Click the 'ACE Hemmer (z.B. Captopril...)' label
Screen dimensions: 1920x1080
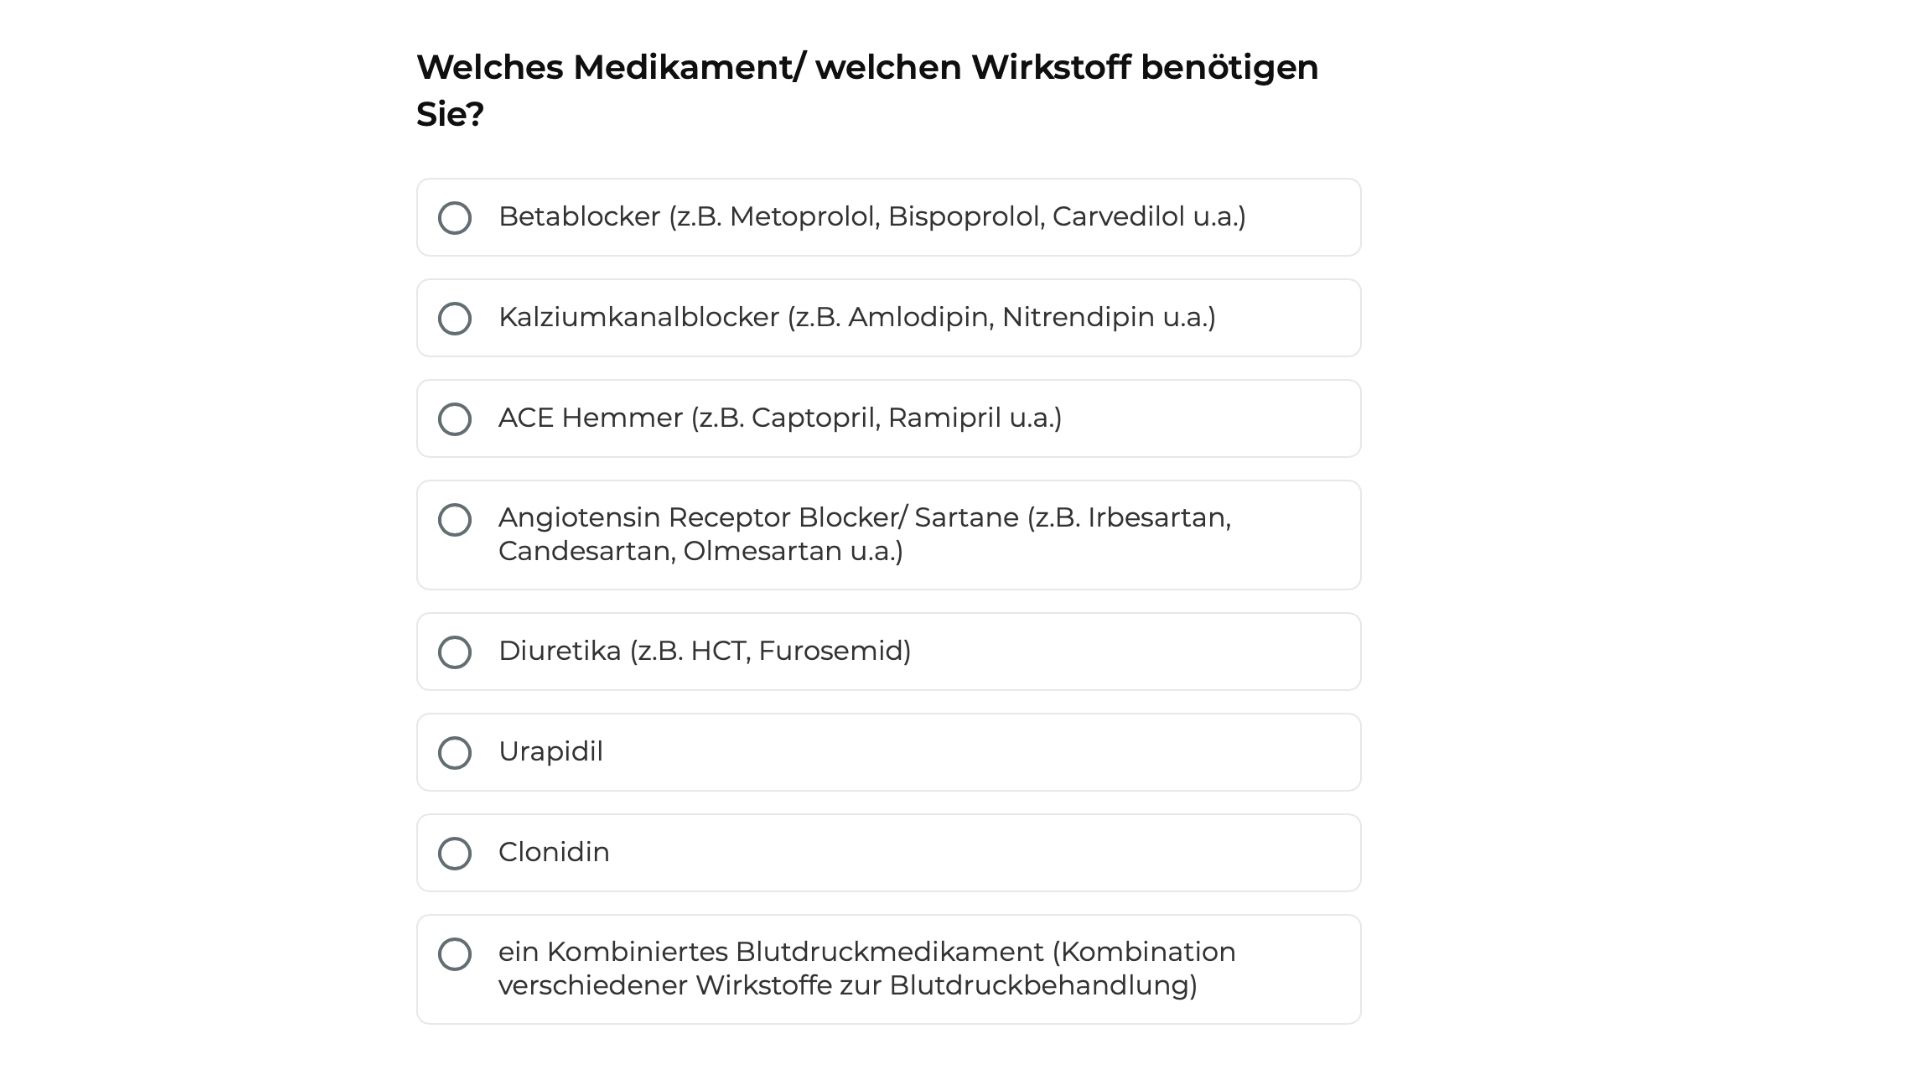tap(779, 418)
